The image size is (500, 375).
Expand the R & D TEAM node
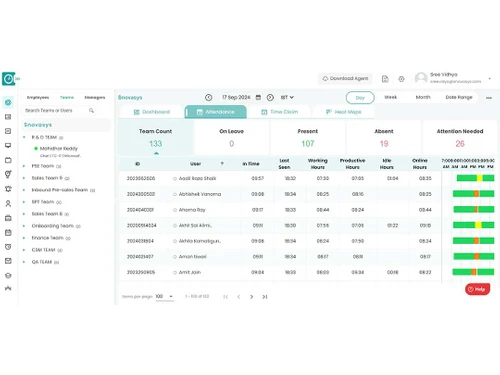pos(24,137)
